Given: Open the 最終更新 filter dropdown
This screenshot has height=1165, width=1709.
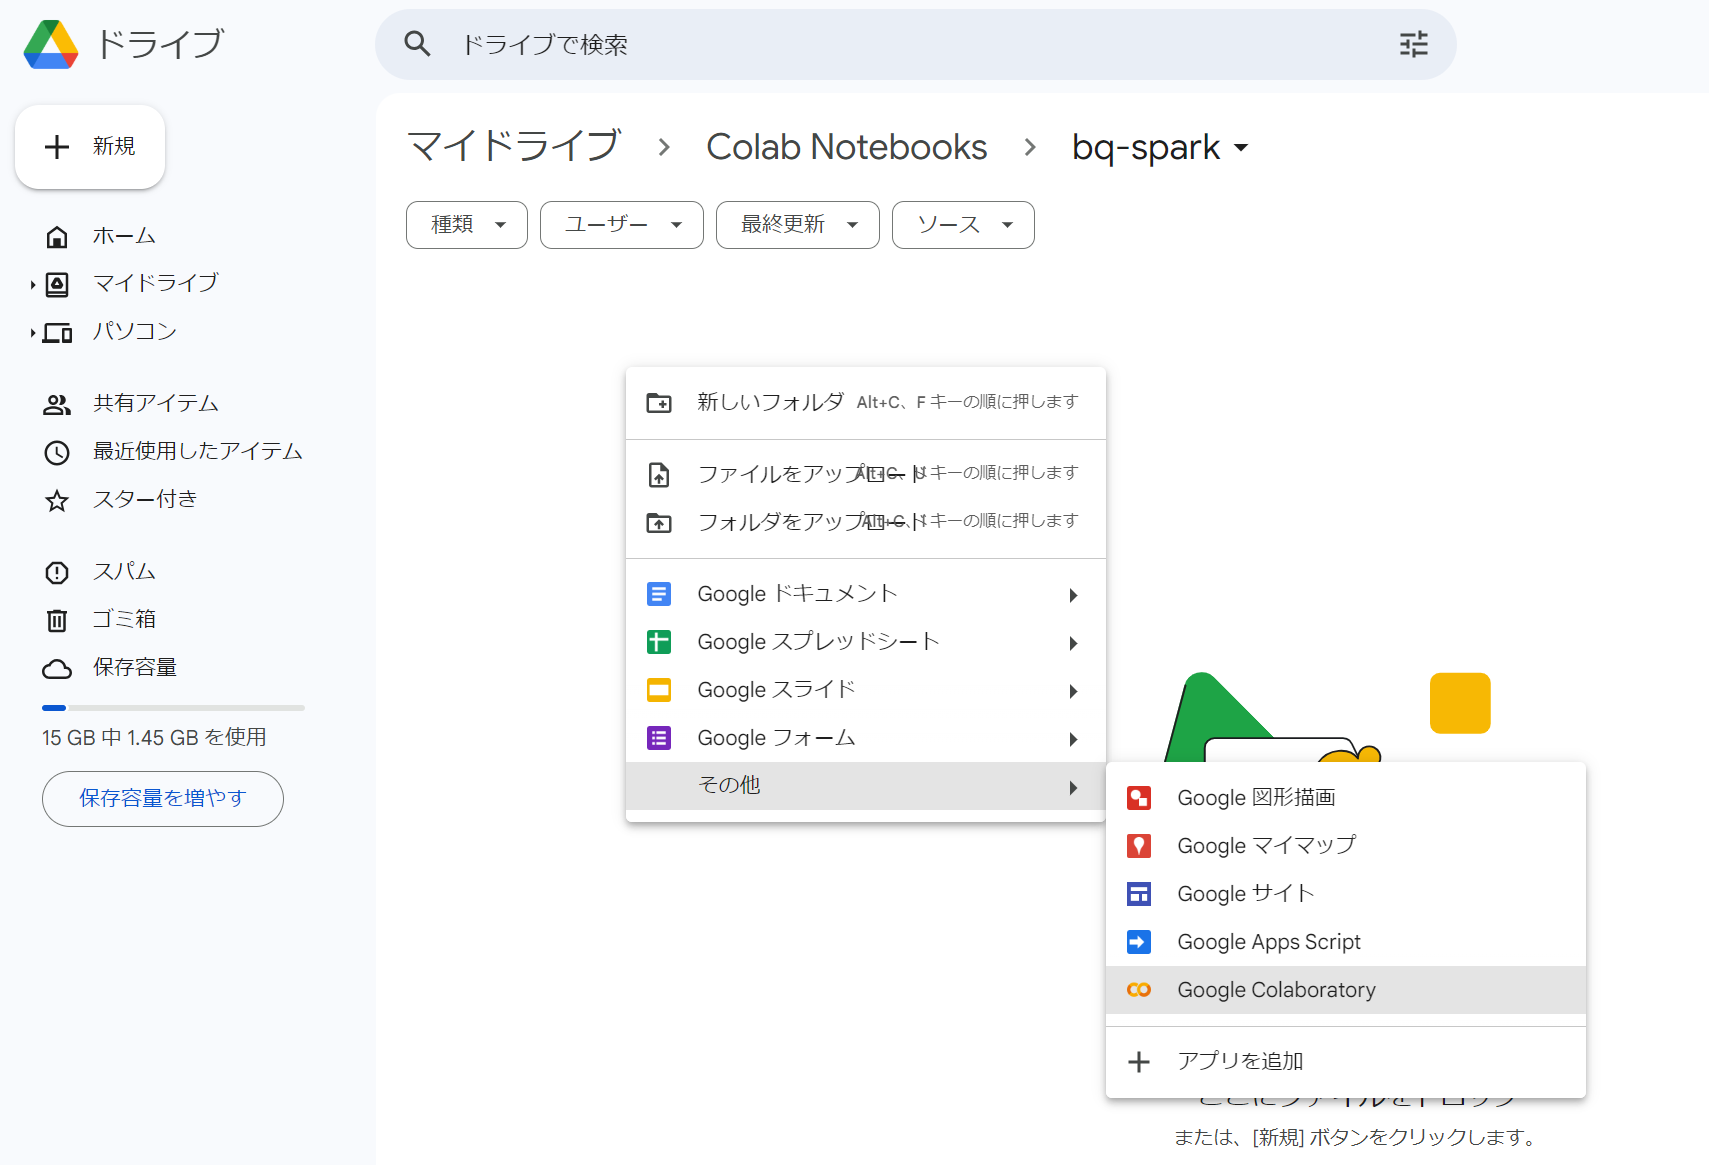Looking at the screenshot, I should click(x=798, y=225).
